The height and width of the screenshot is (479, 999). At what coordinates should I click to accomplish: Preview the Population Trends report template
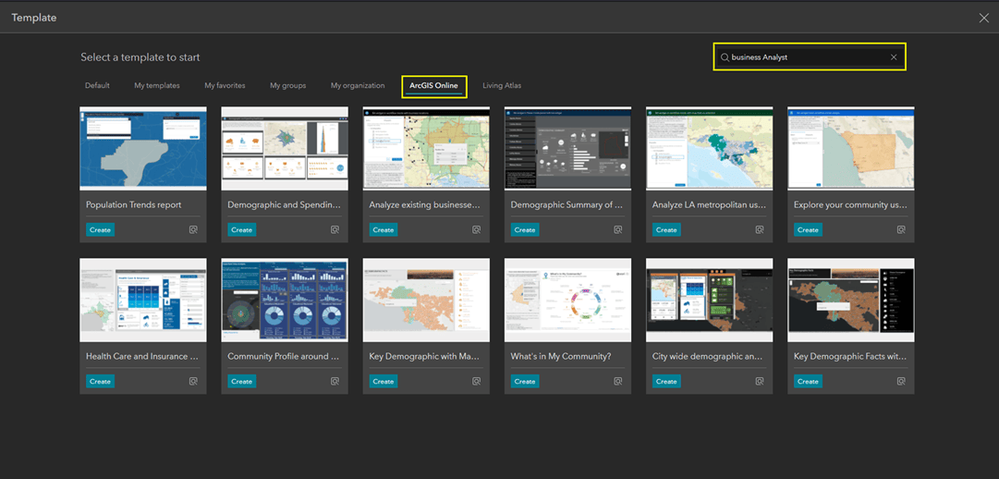193,230
